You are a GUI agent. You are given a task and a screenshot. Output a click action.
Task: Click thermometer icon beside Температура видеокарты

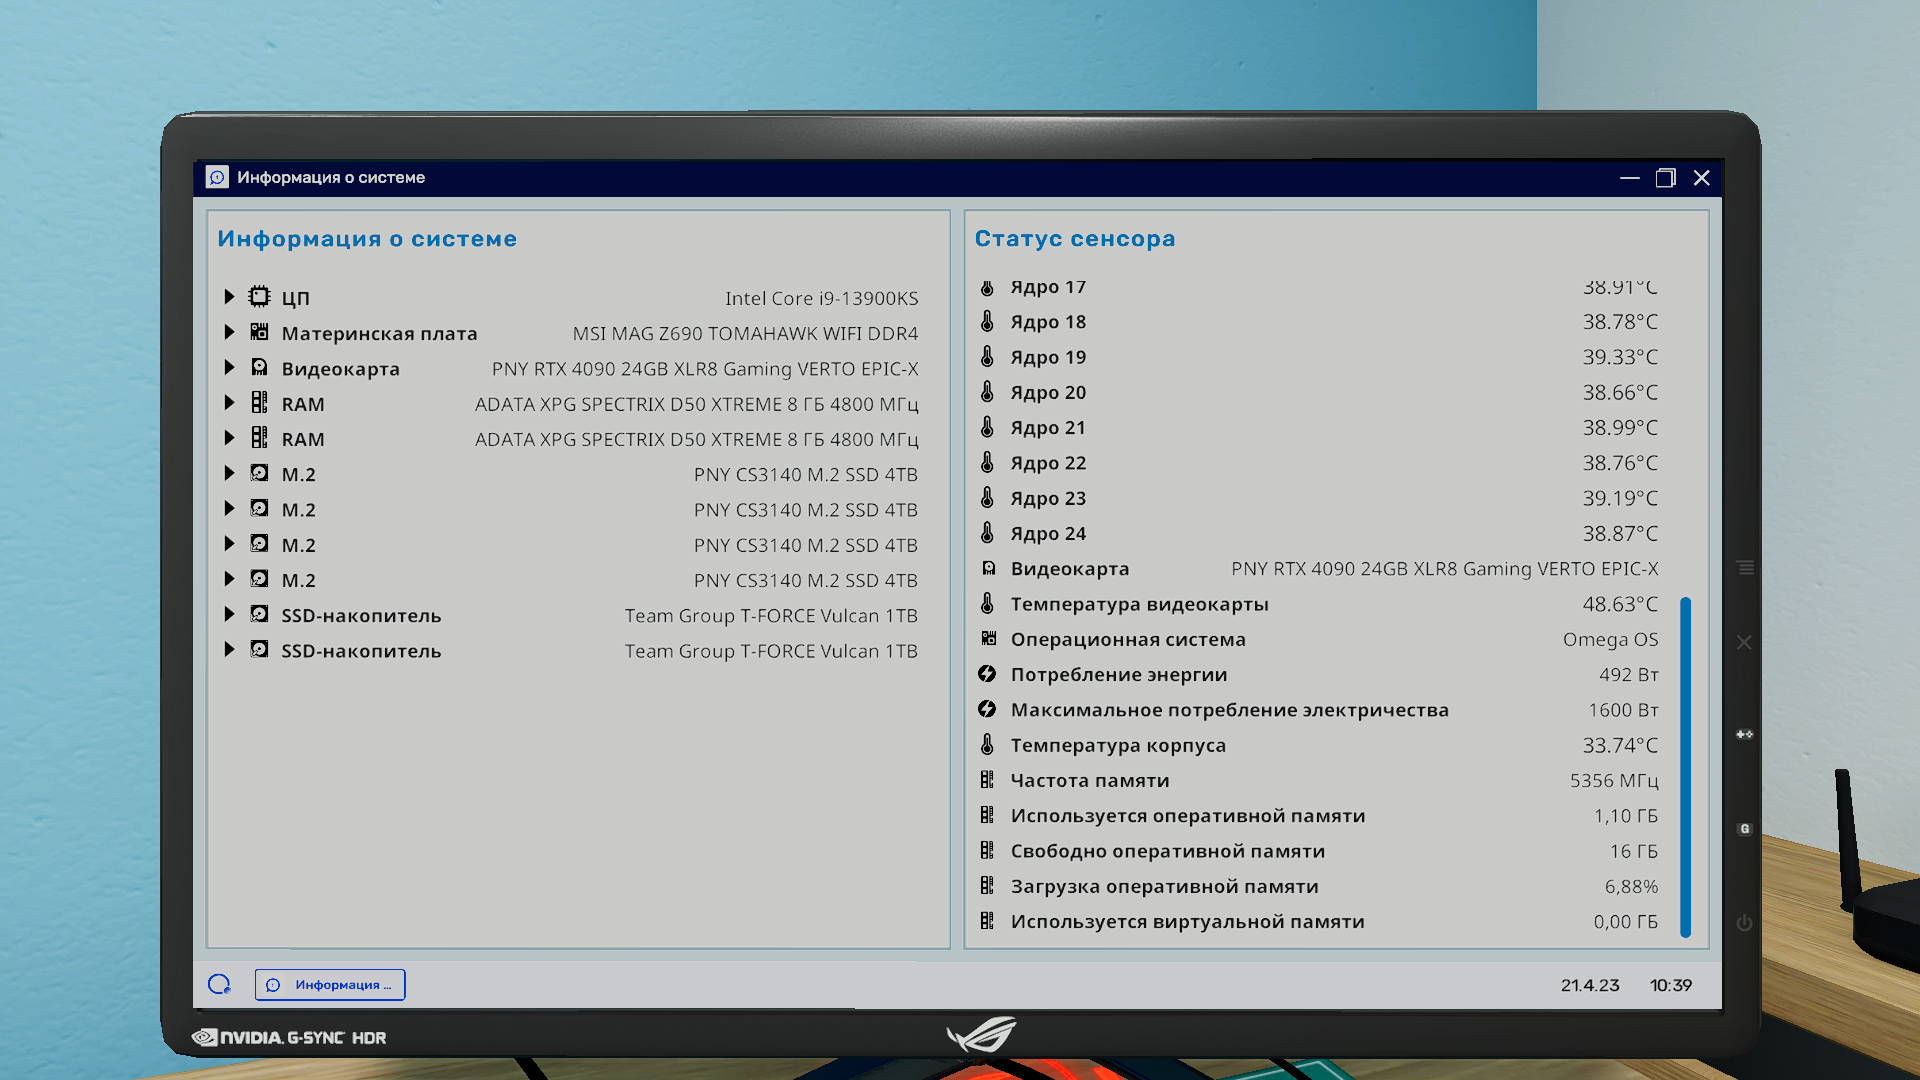pyautogui.click(x=987, y=603)
